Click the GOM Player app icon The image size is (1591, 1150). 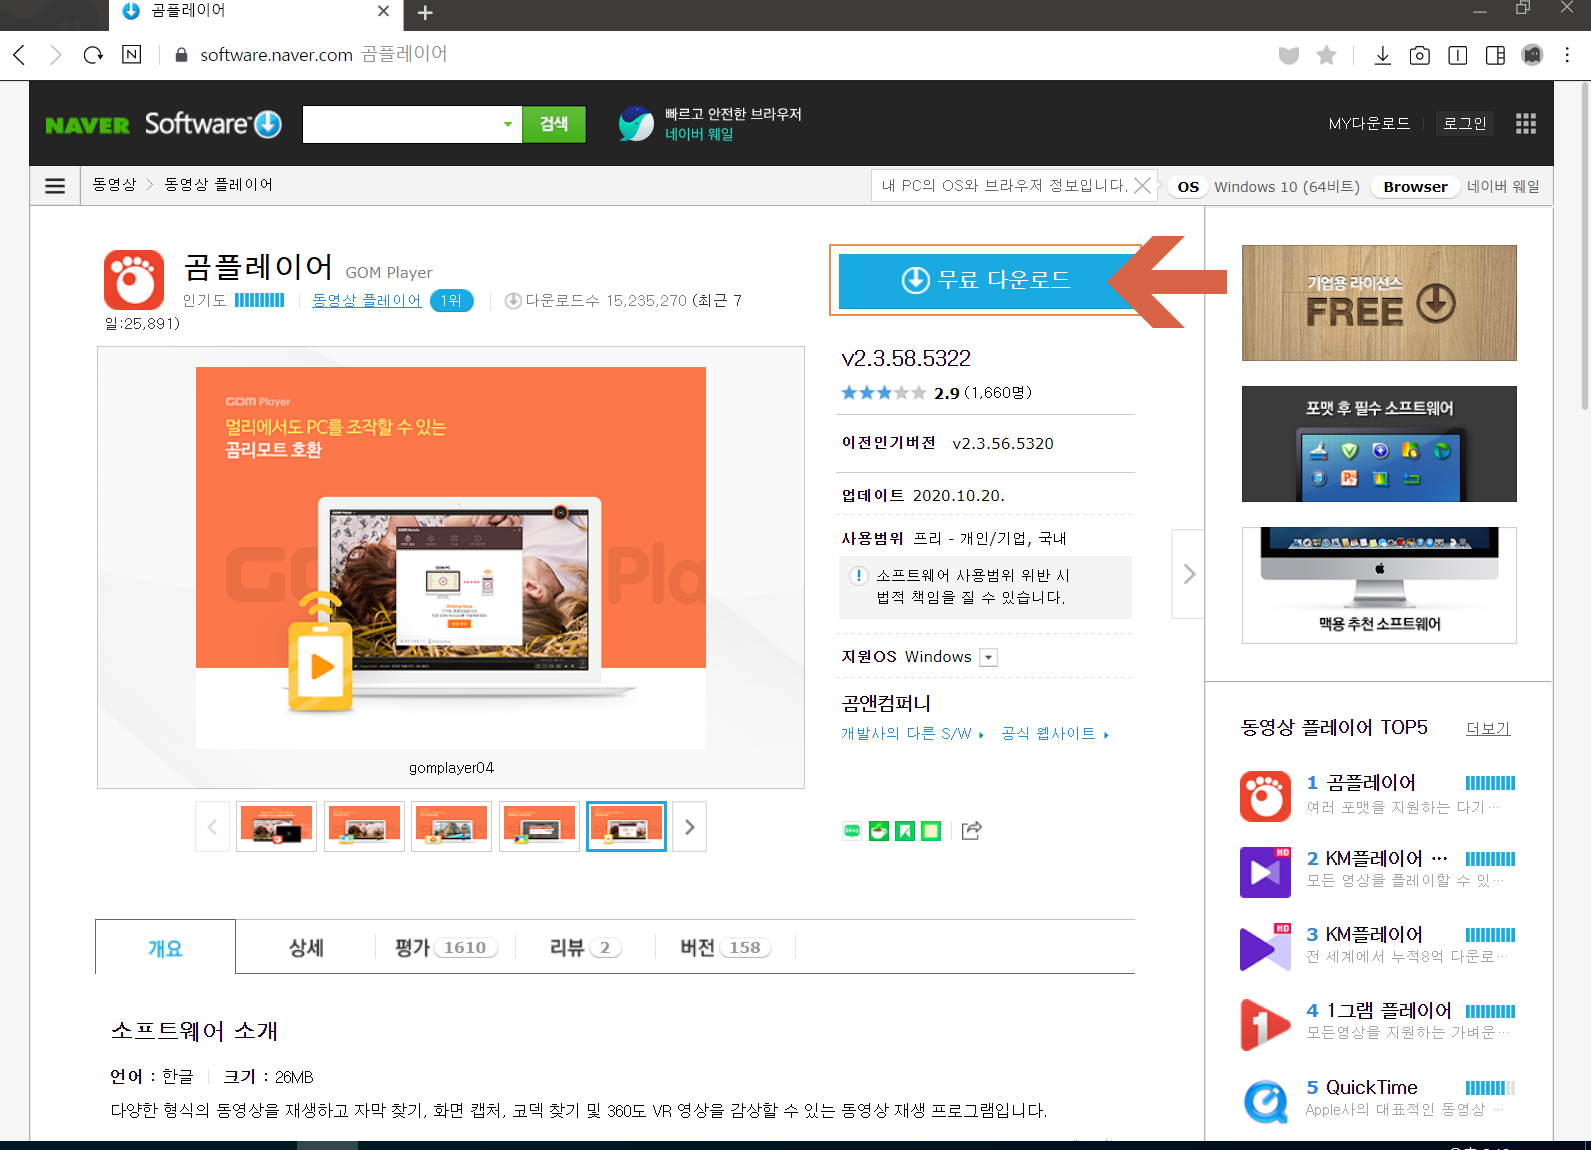click(x=134, y=279)
